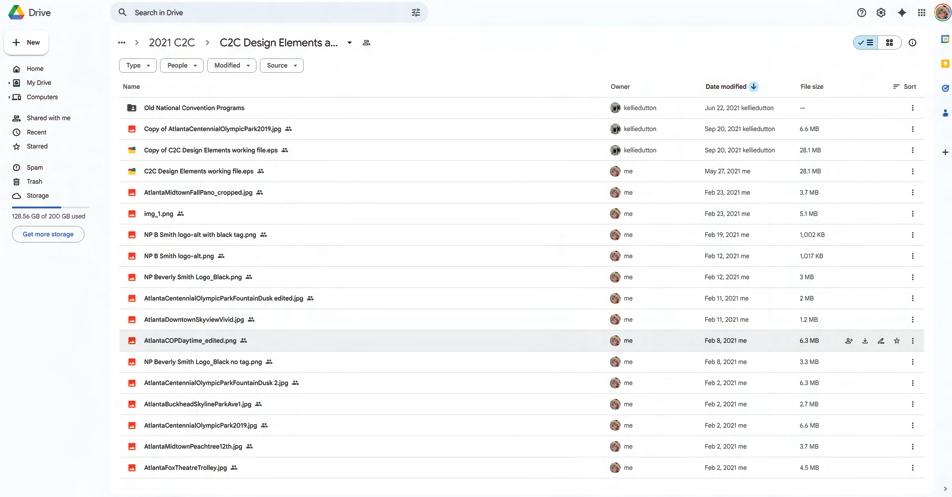This screenshot has width=952, height=497.
Task: Click Date modified column header
Action: click(726, 87)
